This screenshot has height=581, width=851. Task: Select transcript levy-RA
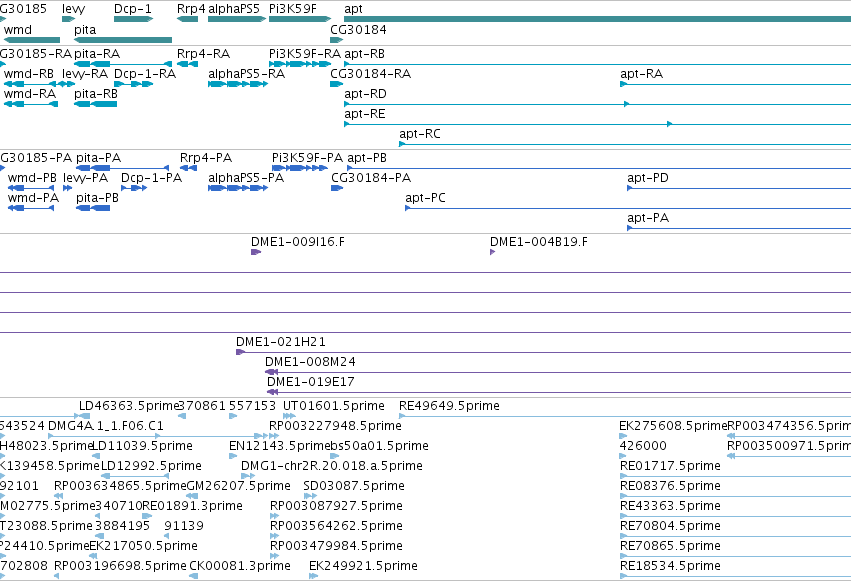pyautogui.click(x=85, y=74)
